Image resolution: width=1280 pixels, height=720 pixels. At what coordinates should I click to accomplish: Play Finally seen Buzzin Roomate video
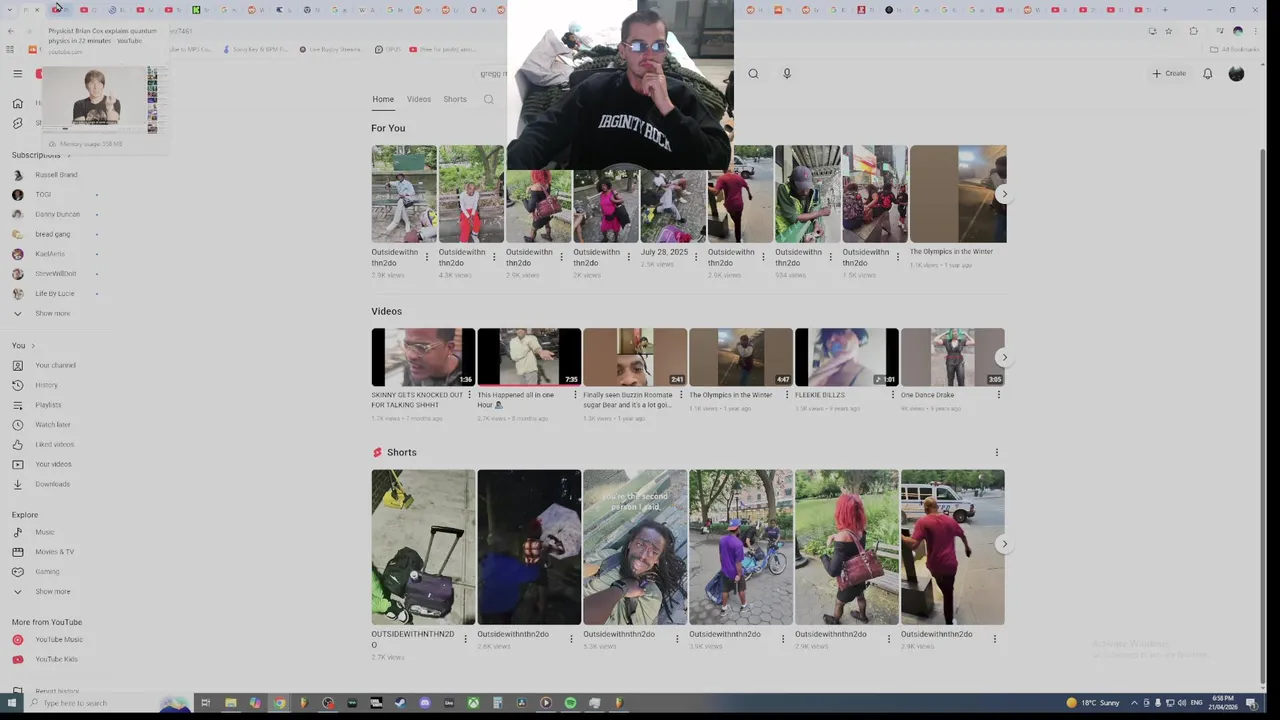635,357
